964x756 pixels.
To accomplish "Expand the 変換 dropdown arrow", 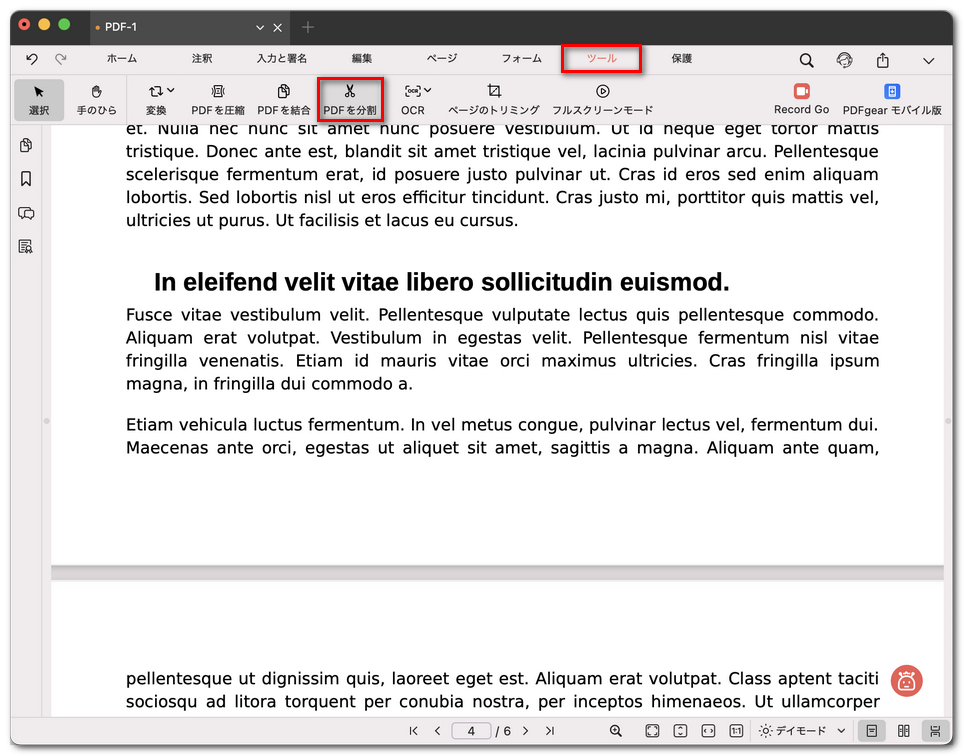I will 171,90.
